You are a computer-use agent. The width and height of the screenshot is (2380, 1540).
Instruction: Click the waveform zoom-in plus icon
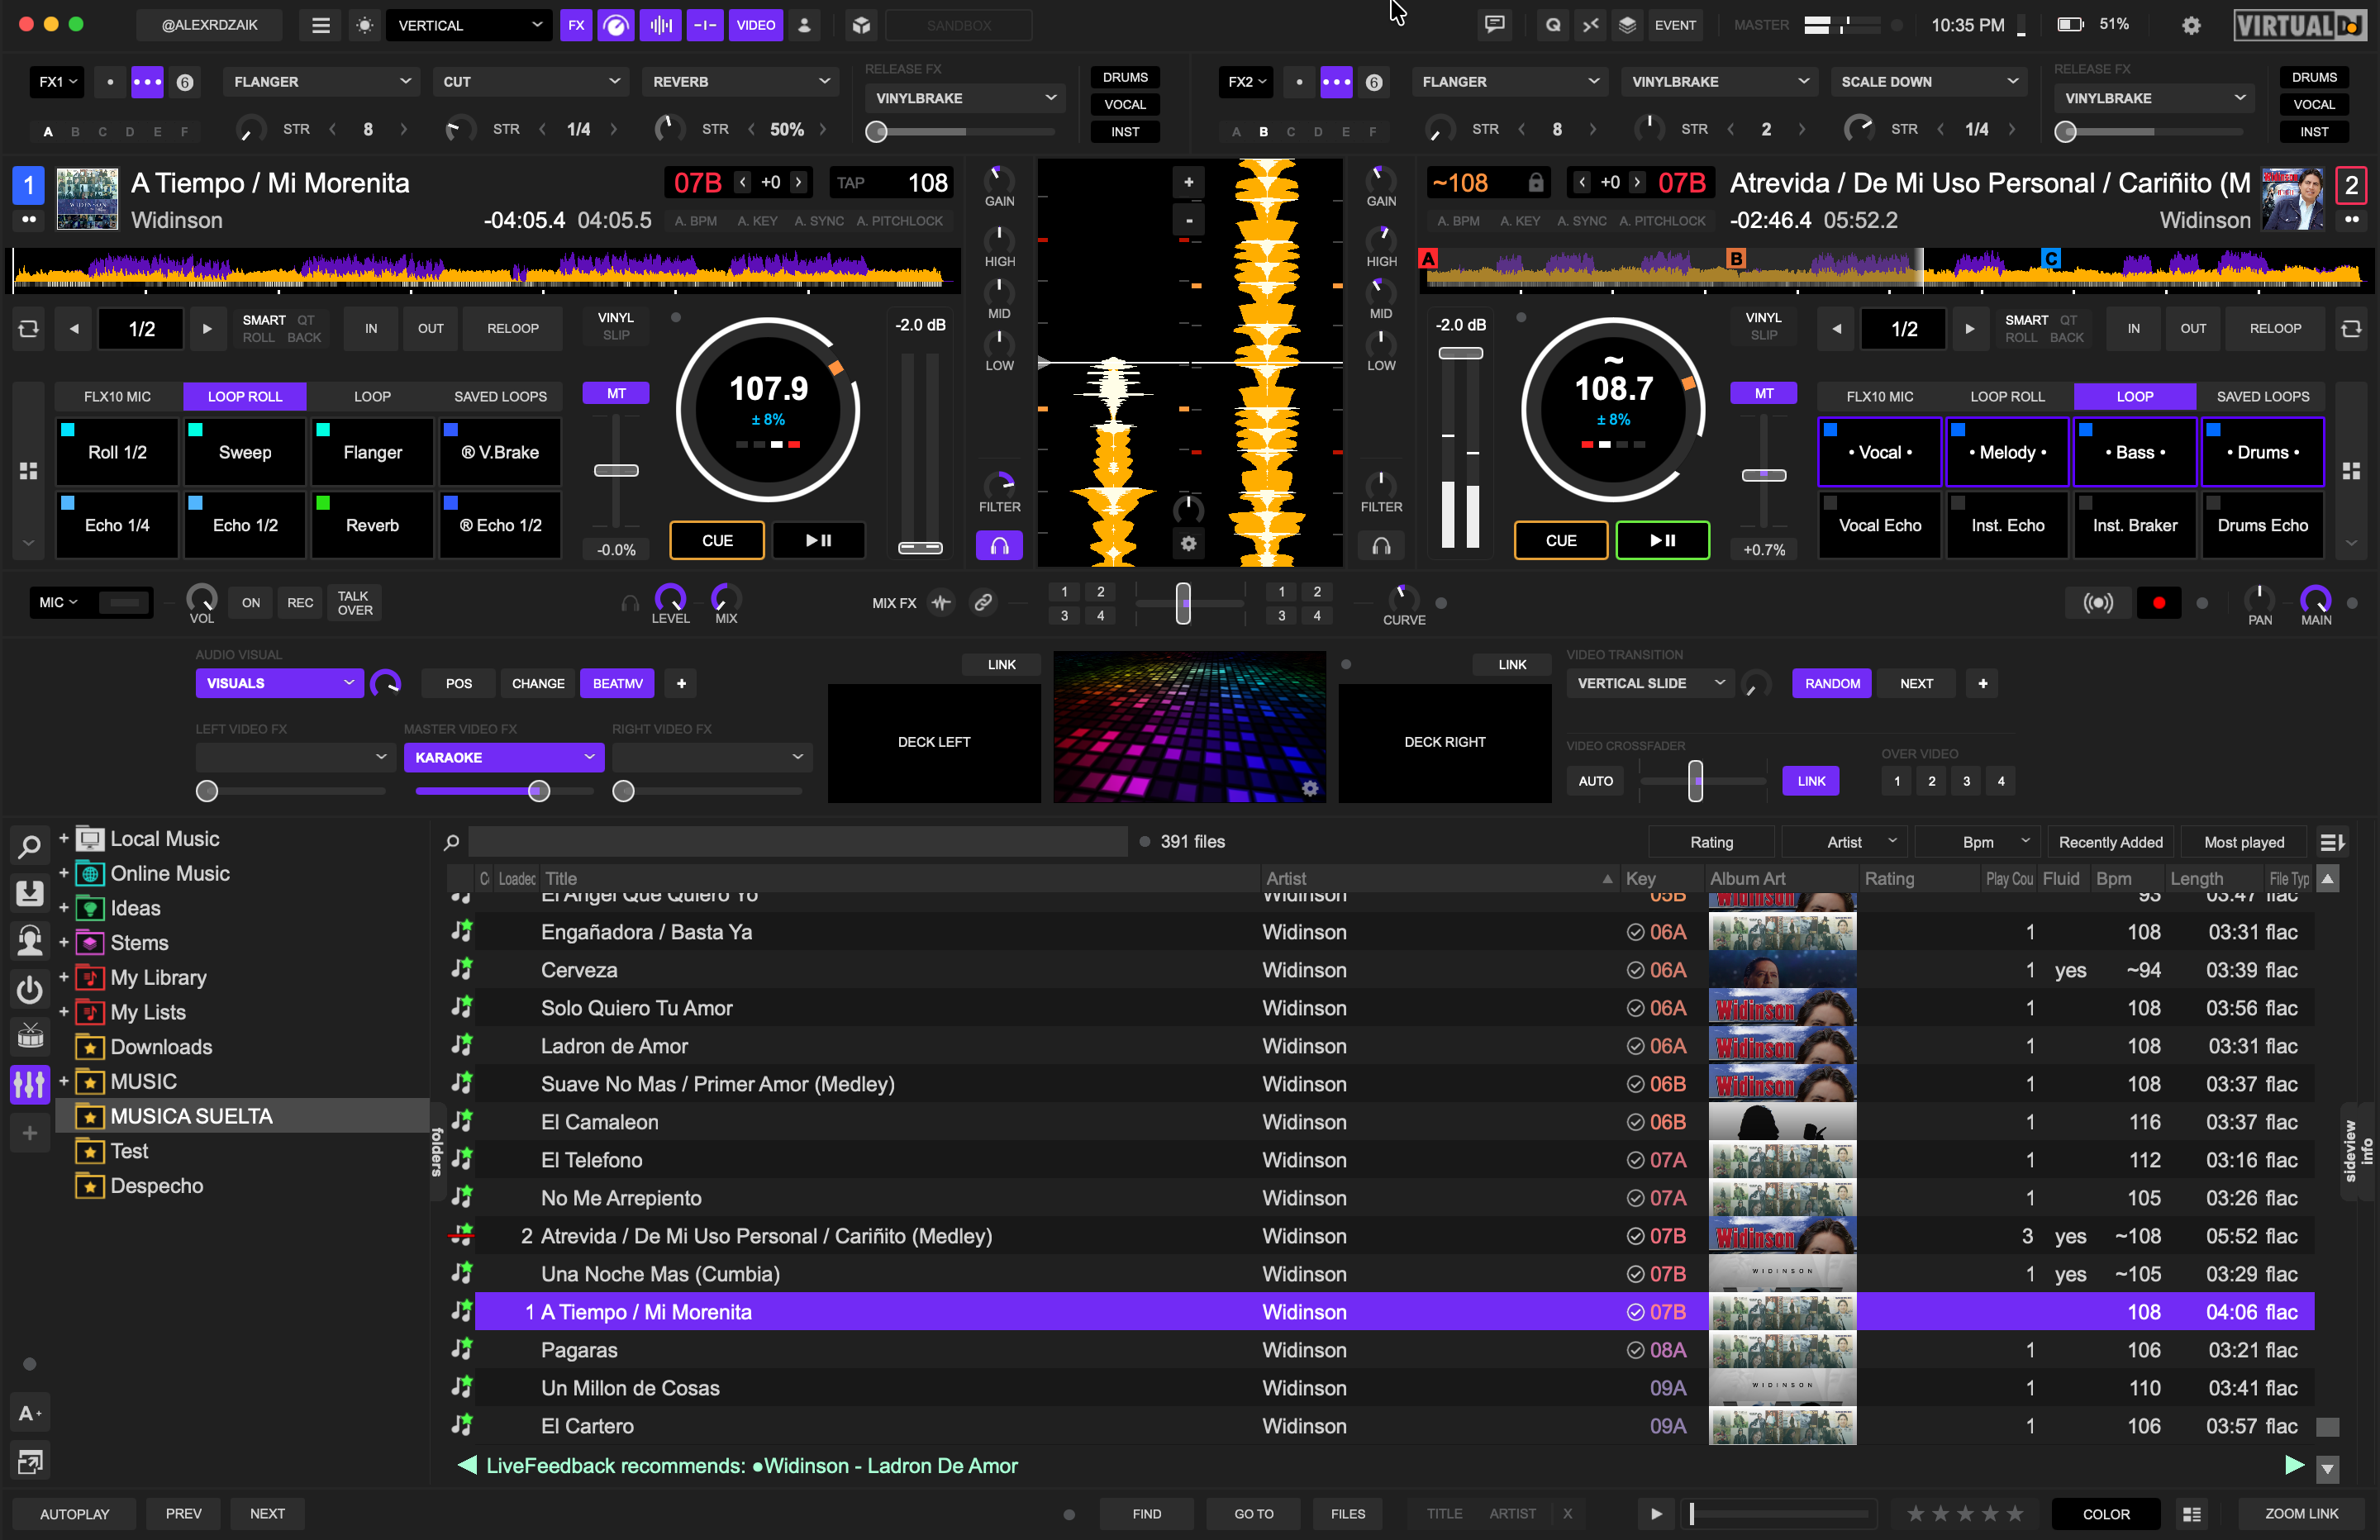1189,182
